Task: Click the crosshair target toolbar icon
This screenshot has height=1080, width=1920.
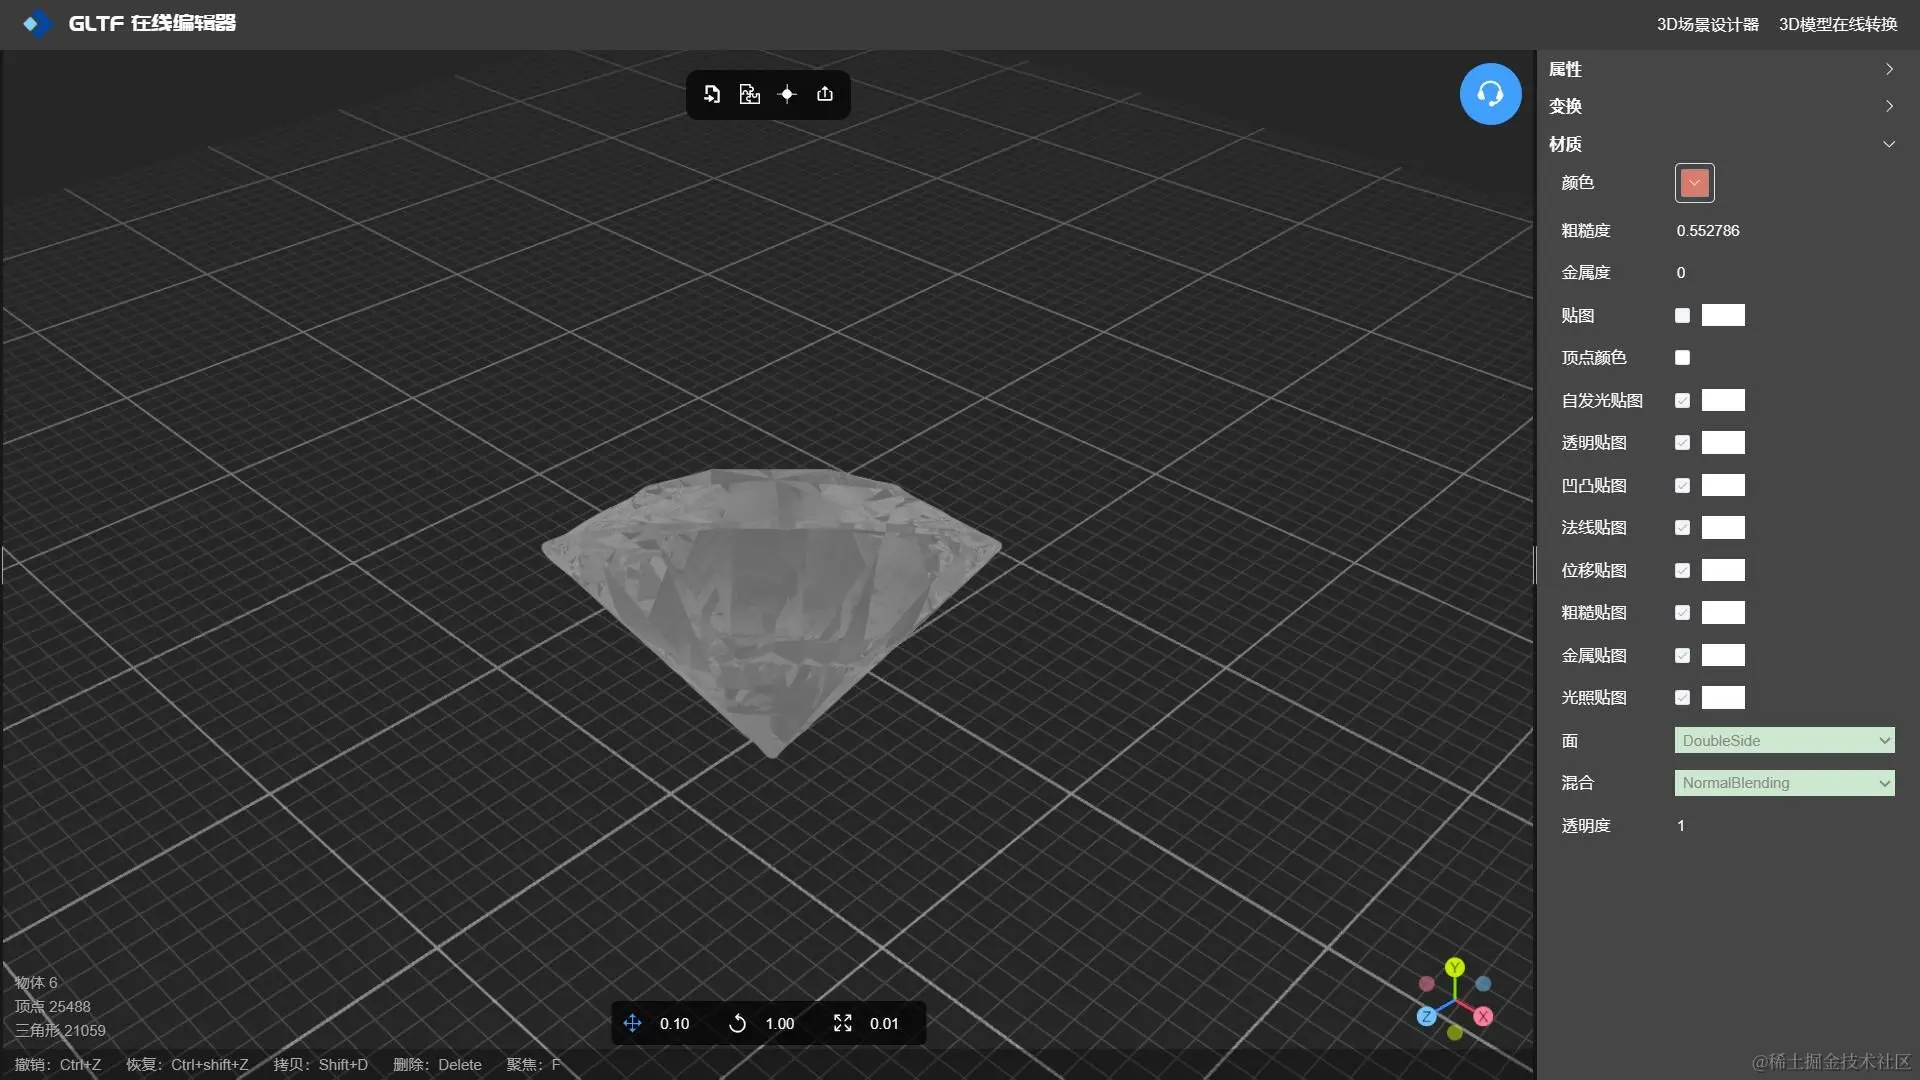Action: (787, 94)
